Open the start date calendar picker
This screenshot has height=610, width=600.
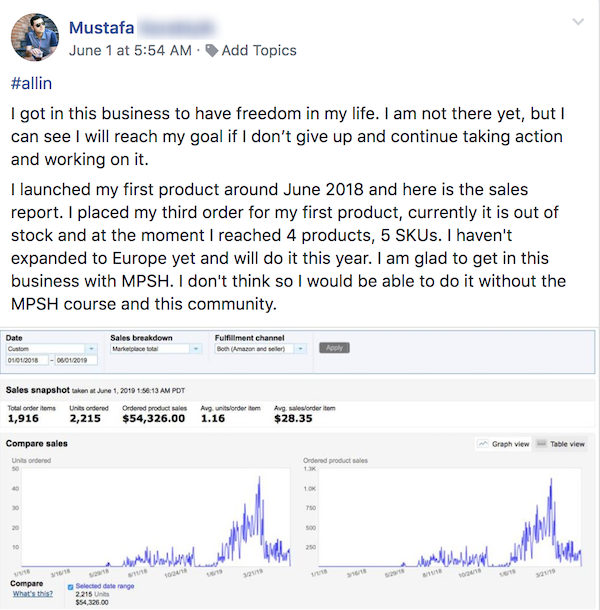[x=43, y=360]
